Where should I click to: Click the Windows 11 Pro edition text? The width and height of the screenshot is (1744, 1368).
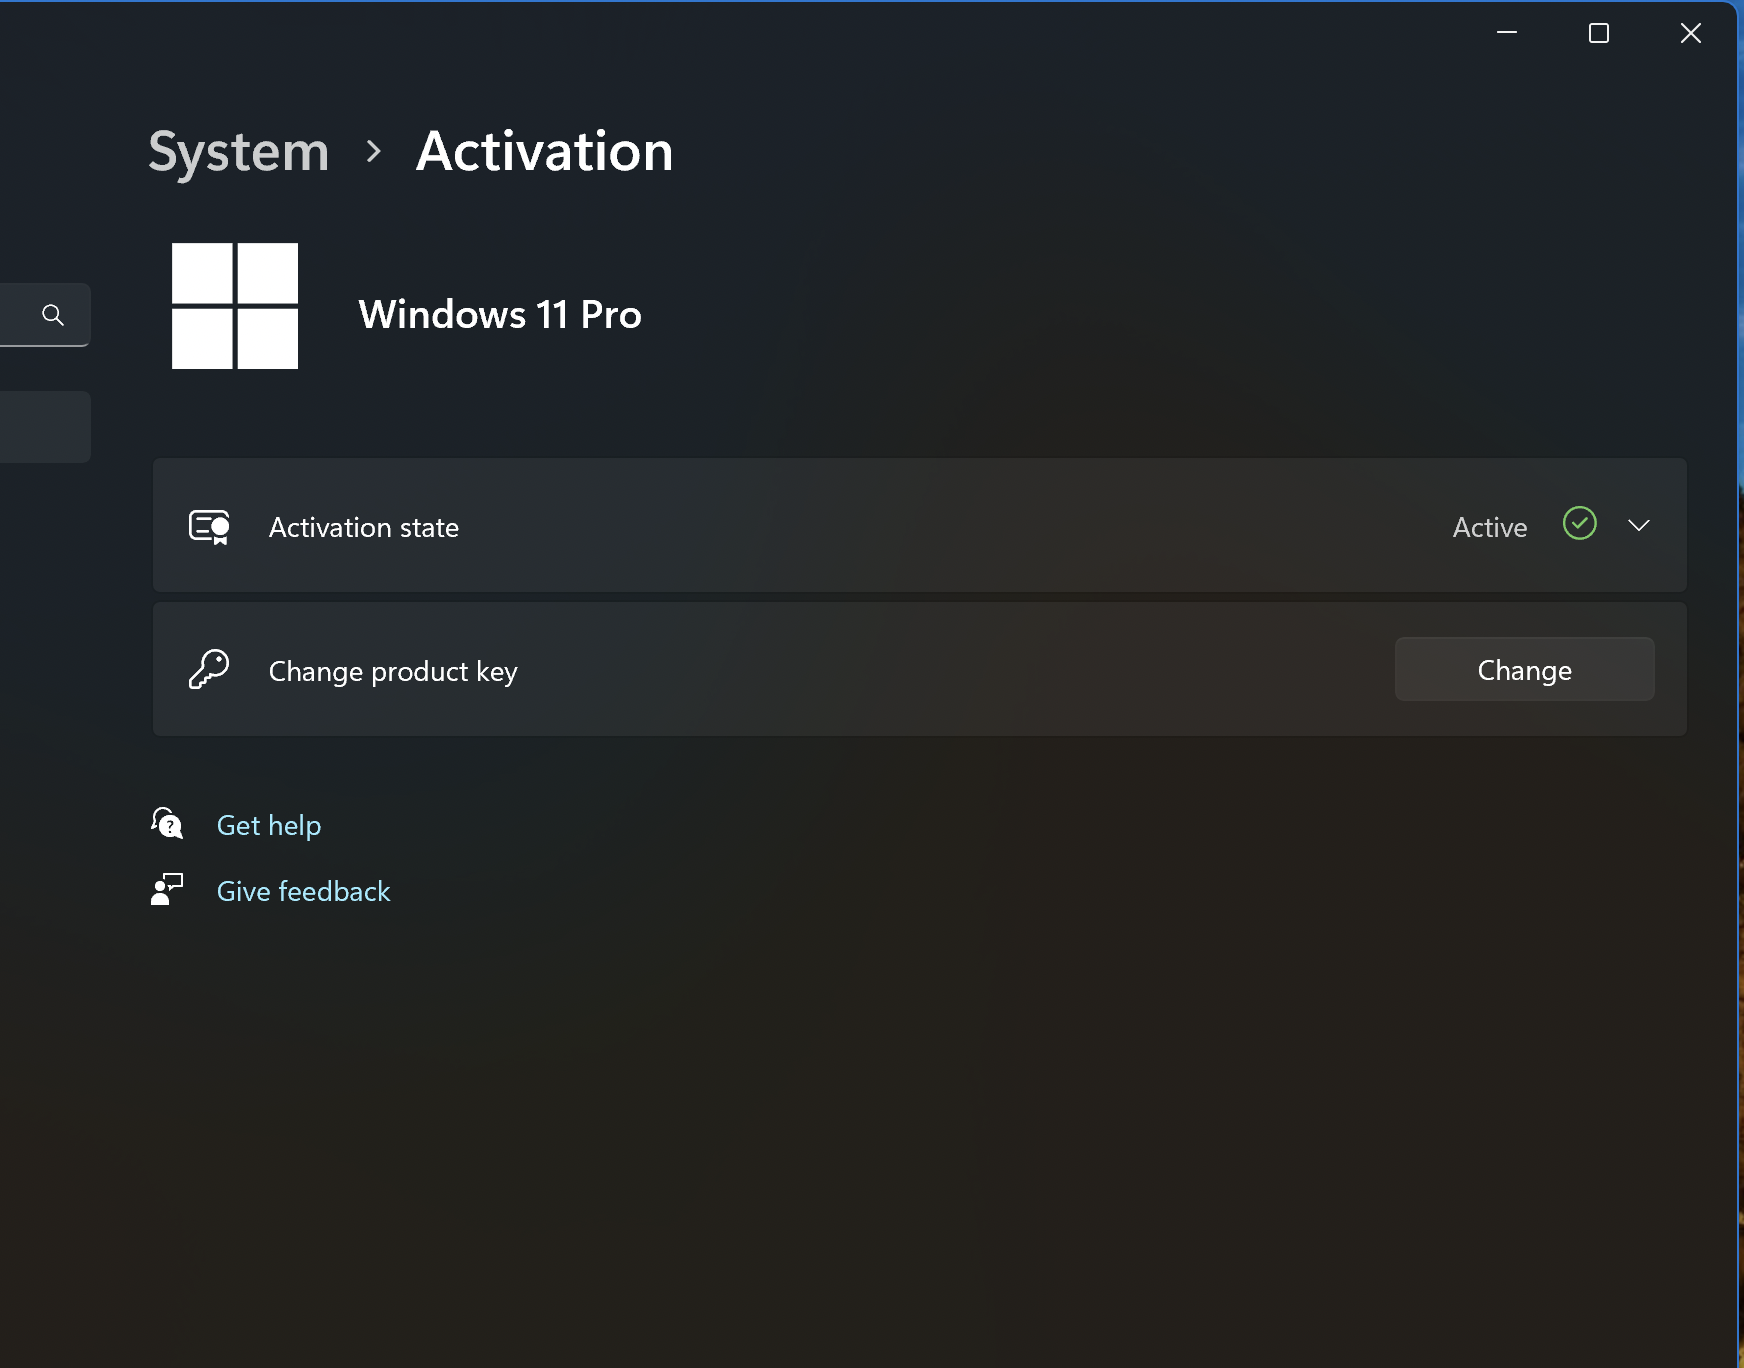pyautogui.click(x=500, y=314)
